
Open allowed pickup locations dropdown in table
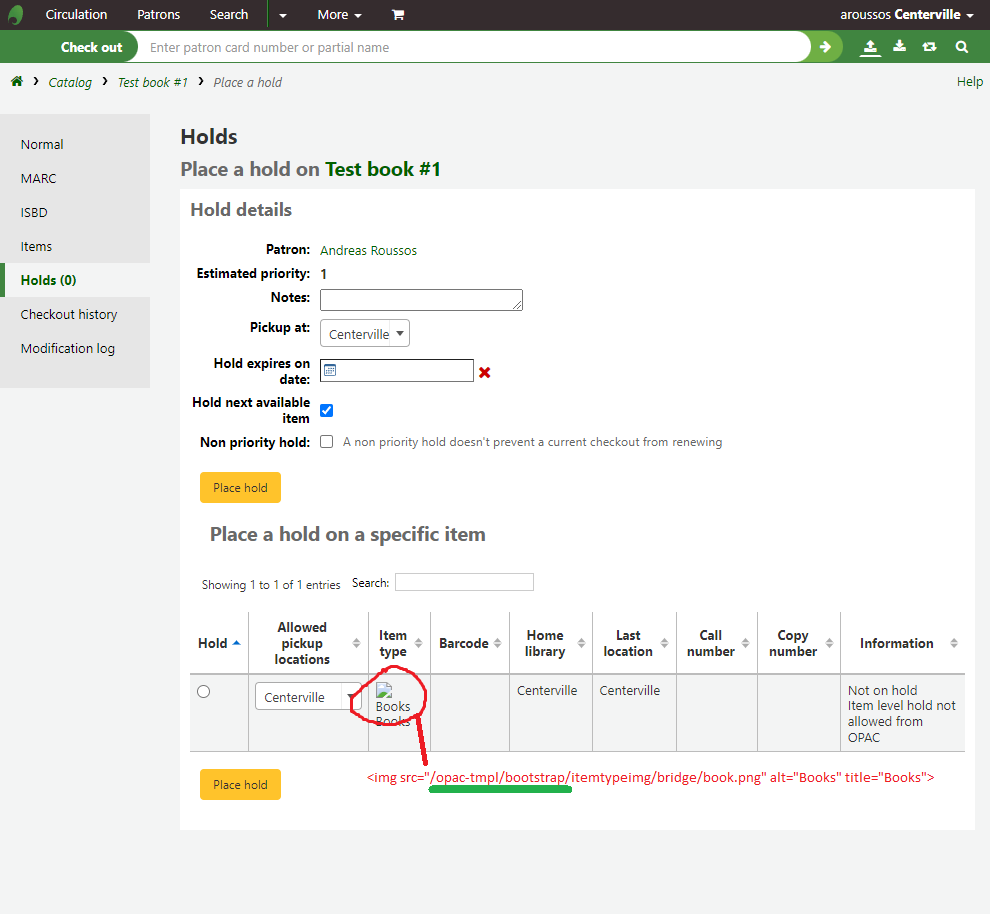[x=308, y=697]
